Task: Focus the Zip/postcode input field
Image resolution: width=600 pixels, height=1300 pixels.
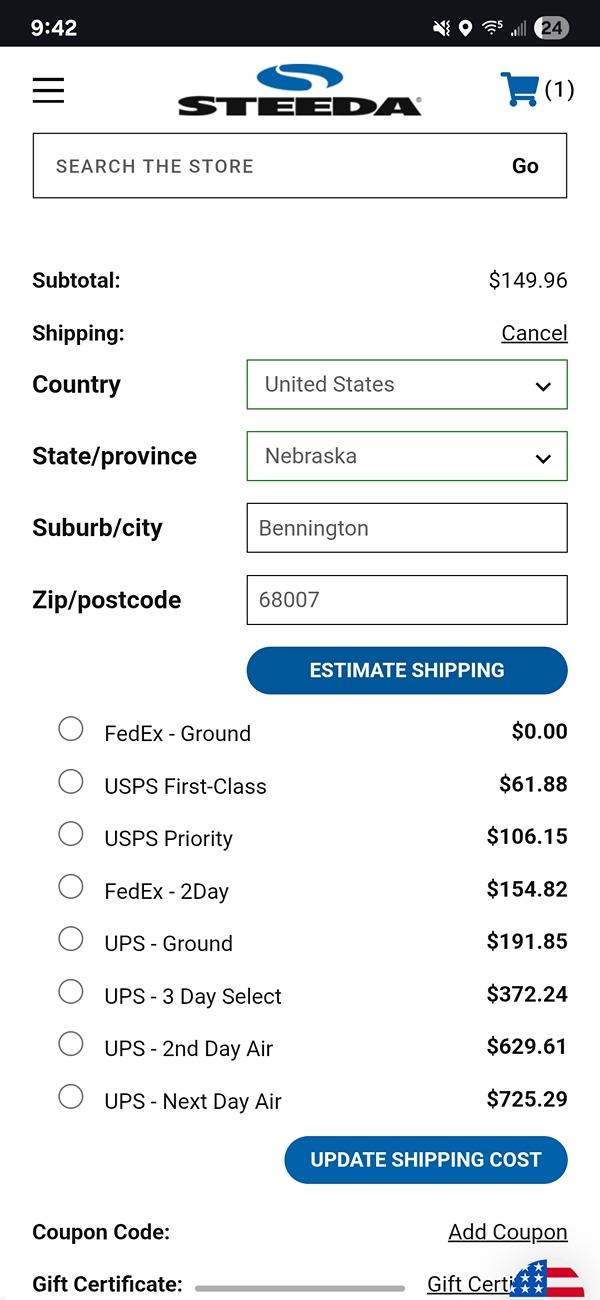Action: 407,600
